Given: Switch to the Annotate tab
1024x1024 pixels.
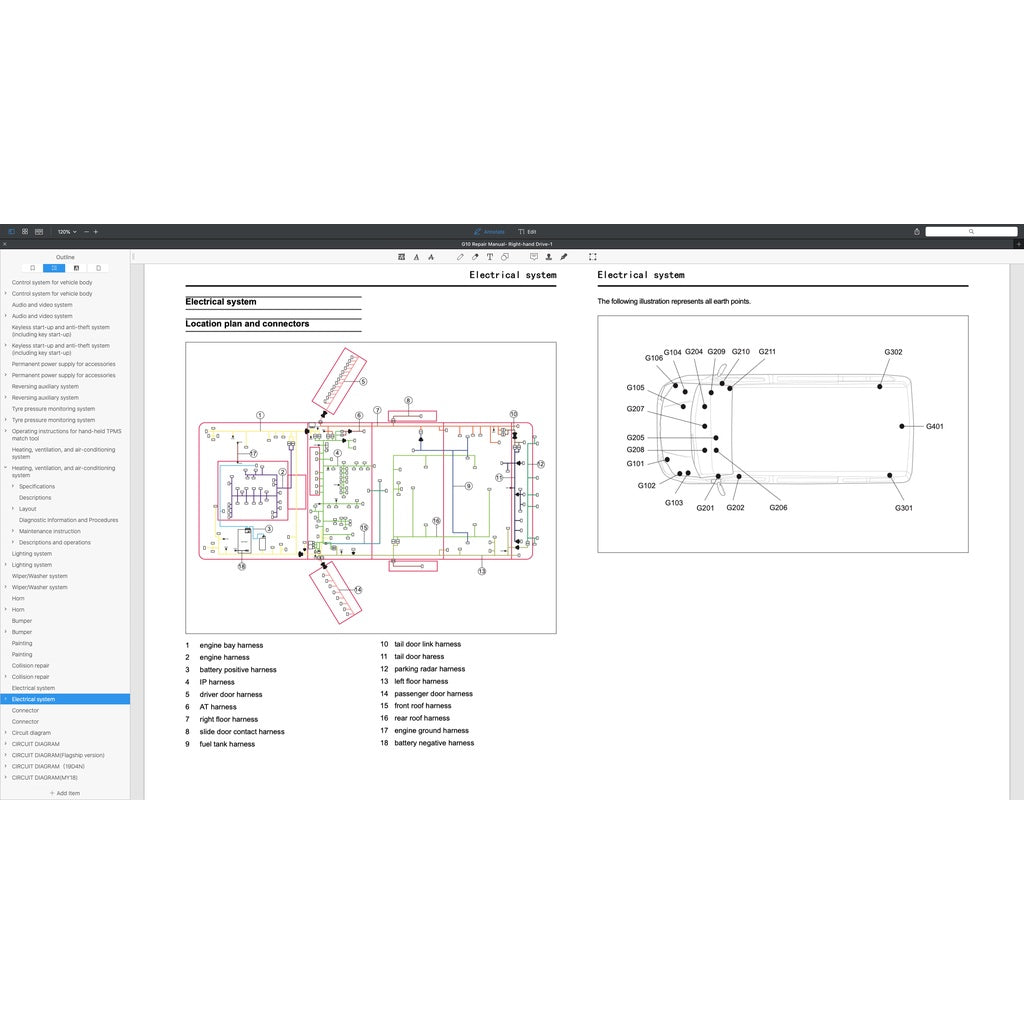Looking at the screenshot, I should 490,231.
